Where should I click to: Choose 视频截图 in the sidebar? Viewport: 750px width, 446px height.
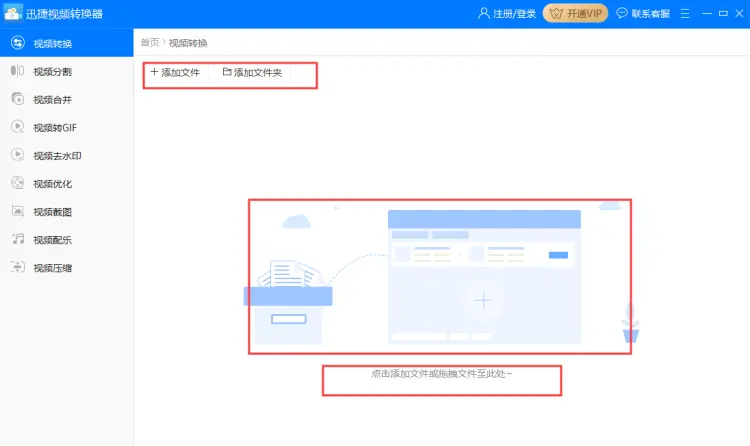[x=66, y=212]
